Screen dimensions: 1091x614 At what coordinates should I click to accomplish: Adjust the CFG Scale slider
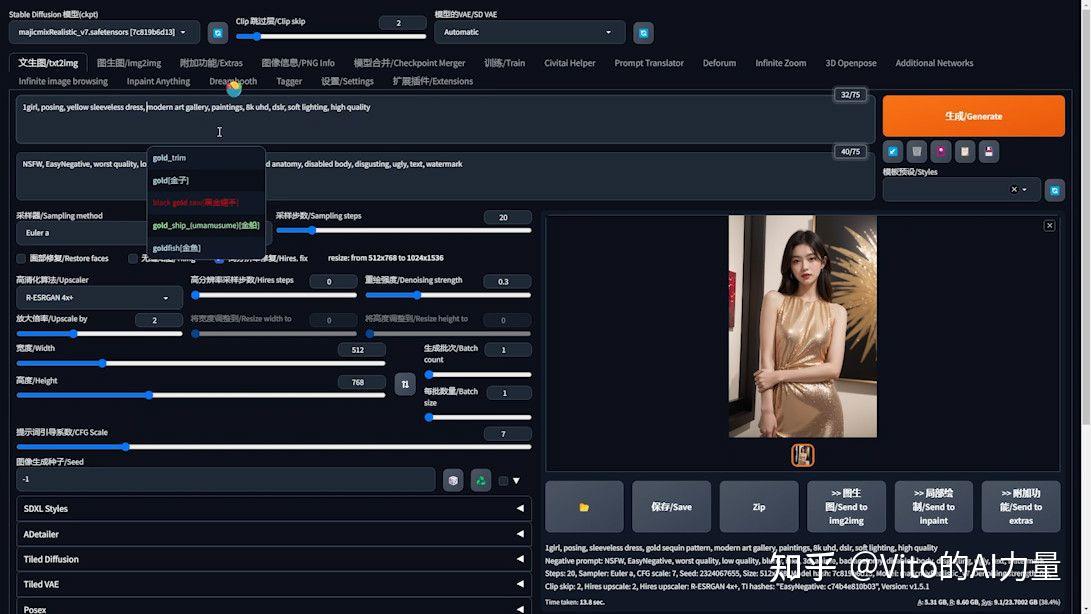(273, 447)
